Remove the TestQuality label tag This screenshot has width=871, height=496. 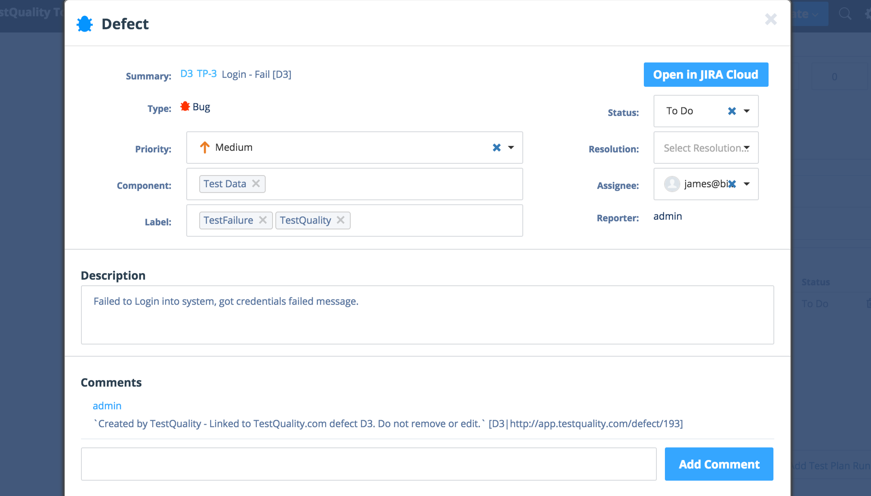tap(341, 221)
